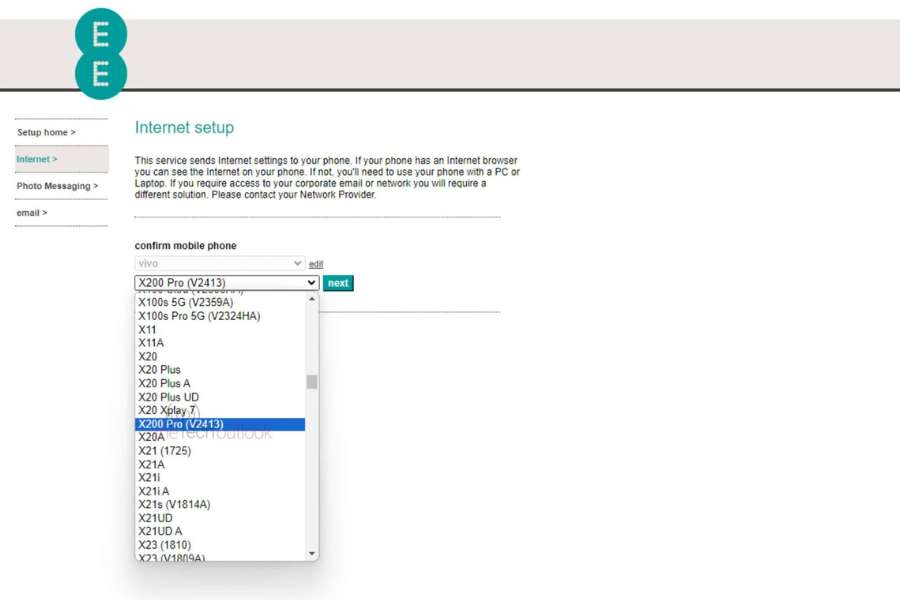Select the Internet sidebar item
Screen dimensions: 900x600
[x=37, y=159]
